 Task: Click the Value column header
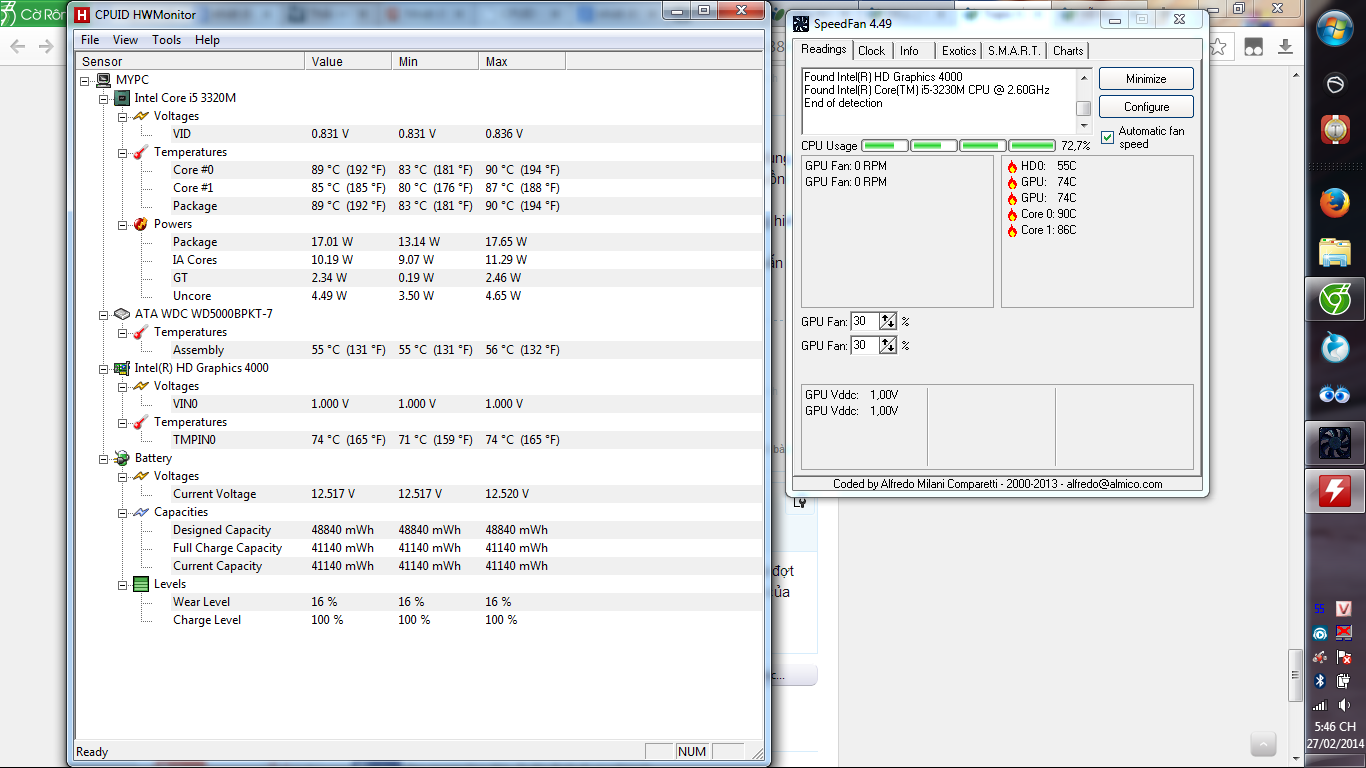click(348, 62)
